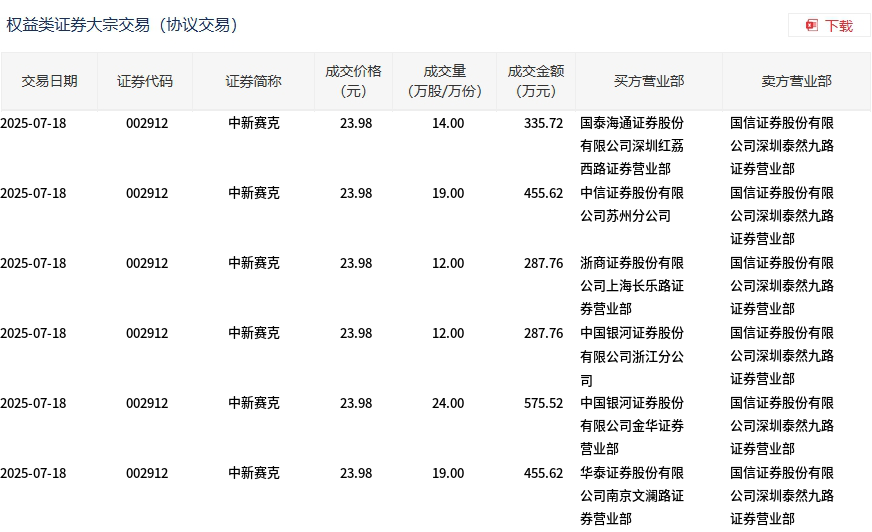Click buyer 华泰证券 南京文澜路 cell
Viewport: 872px width, 532px height.
coord(632,496)
